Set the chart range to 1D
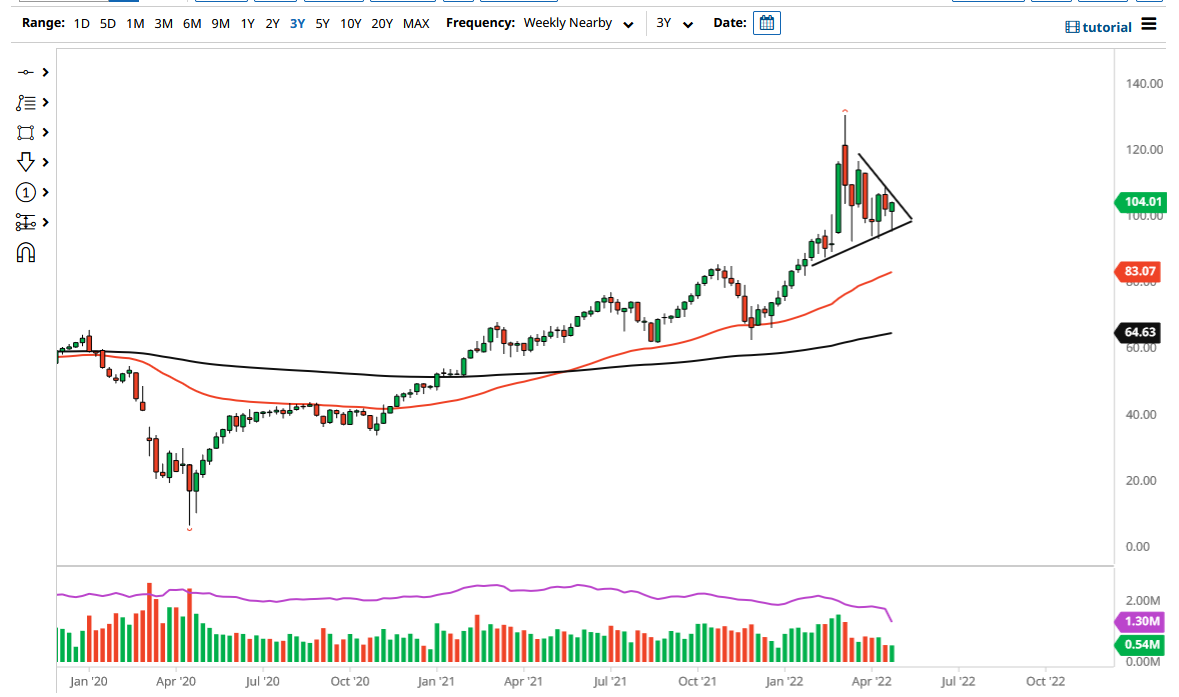The height and width of the screenshot is (697, 1179). tap(82, 23)
